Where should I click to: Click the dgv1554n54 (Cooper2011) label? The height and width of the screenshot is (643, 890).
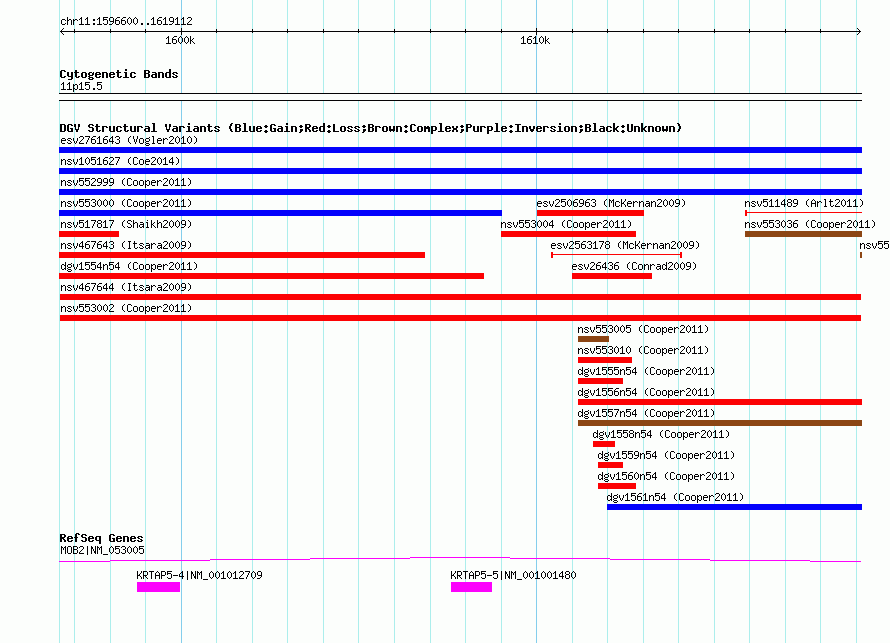129,266
